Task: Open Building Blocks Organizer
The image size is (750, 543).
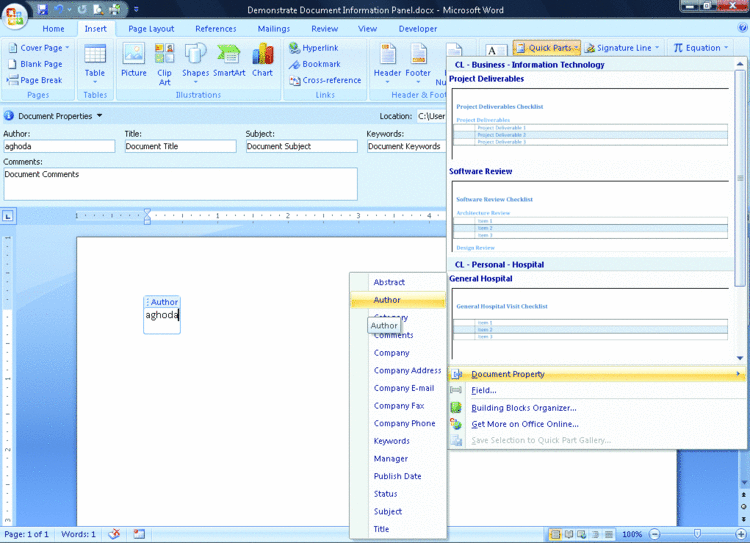Action: tap(524, 408)
